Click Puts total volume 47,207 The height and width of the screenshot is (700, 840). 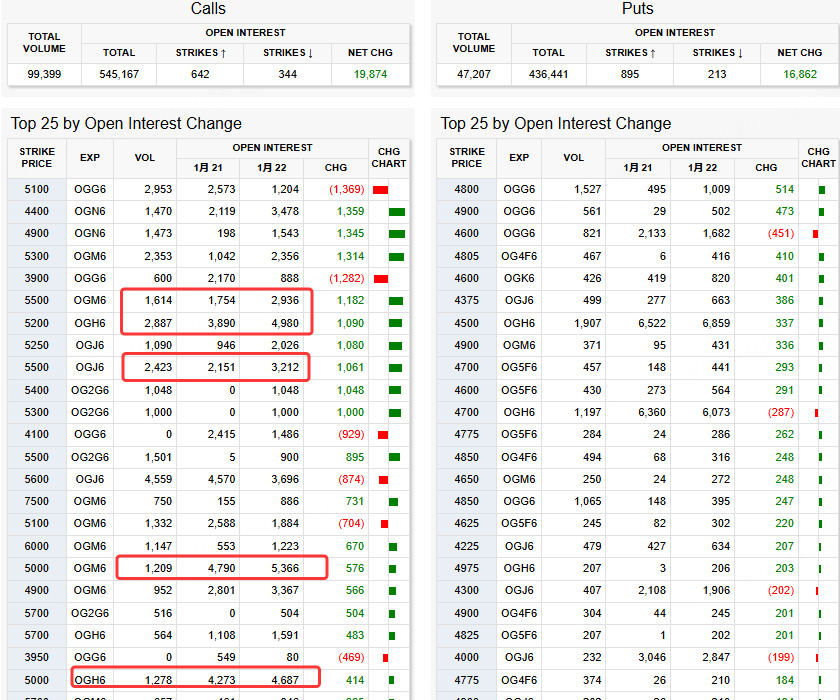474,74
